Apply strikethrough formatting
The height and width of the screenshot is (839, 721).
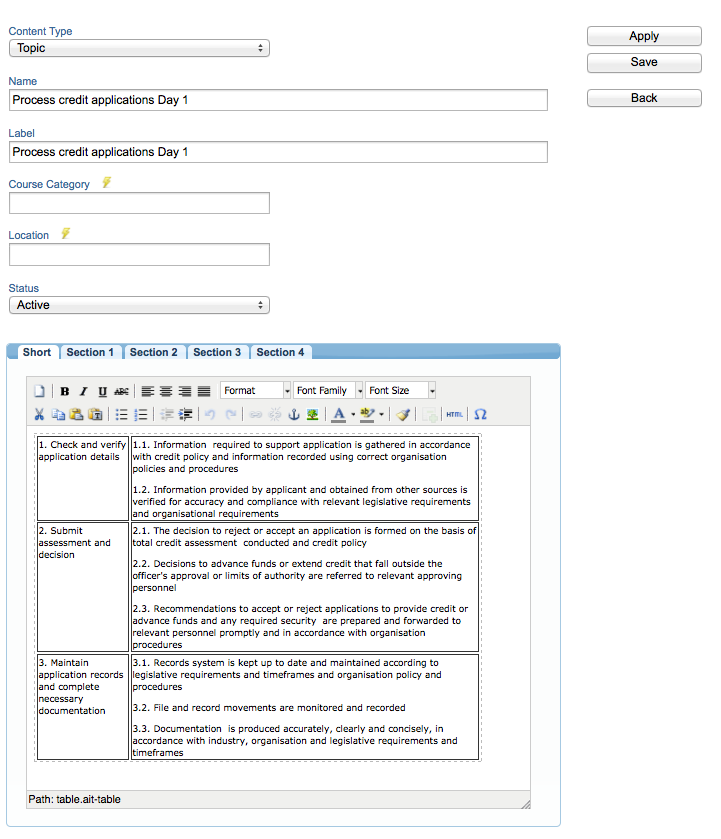click(x=122, y=391)
